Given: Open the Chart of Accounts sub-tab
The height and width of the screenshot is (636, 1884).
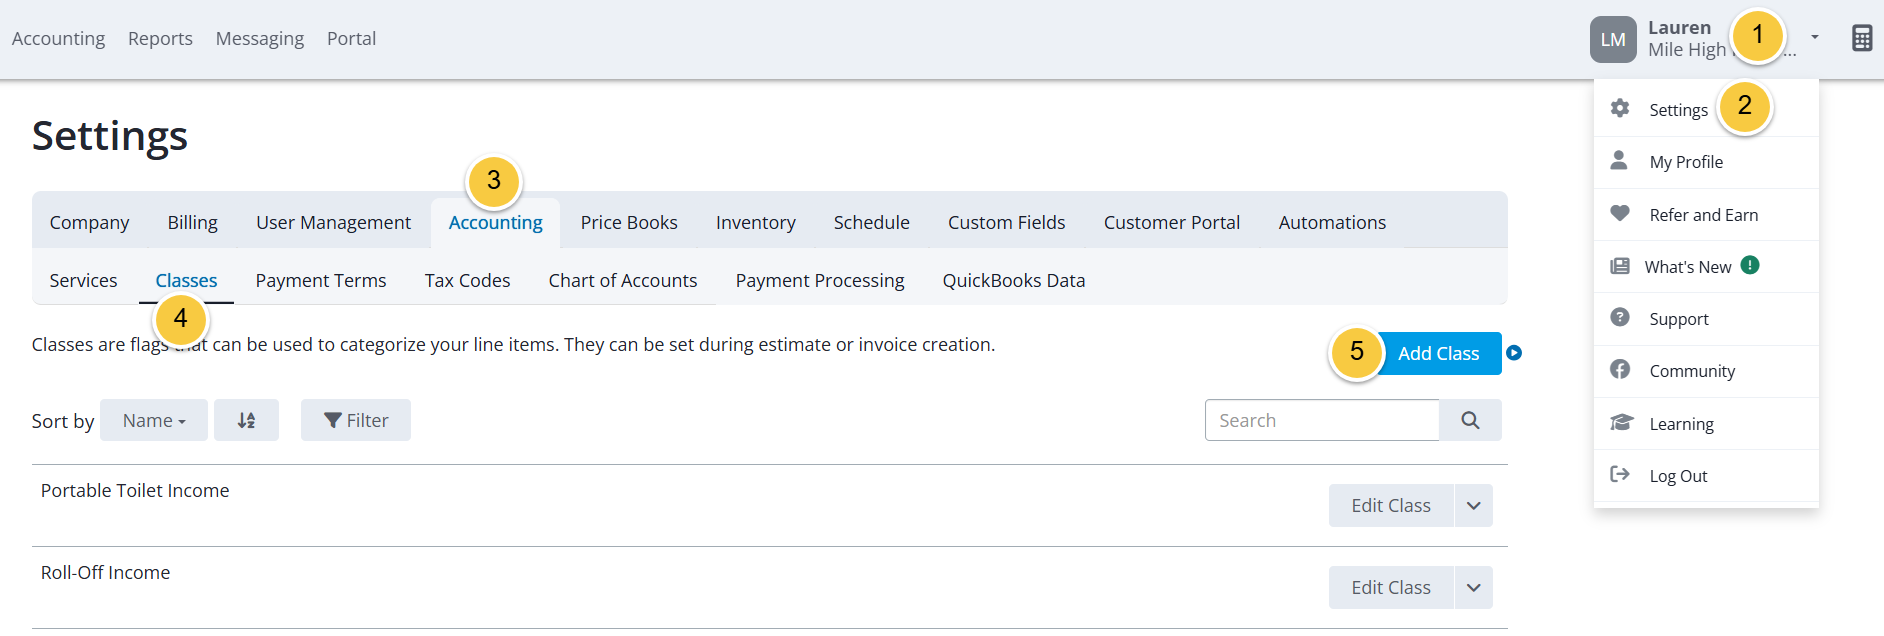Looking at the screenshot, I should 623,280.
